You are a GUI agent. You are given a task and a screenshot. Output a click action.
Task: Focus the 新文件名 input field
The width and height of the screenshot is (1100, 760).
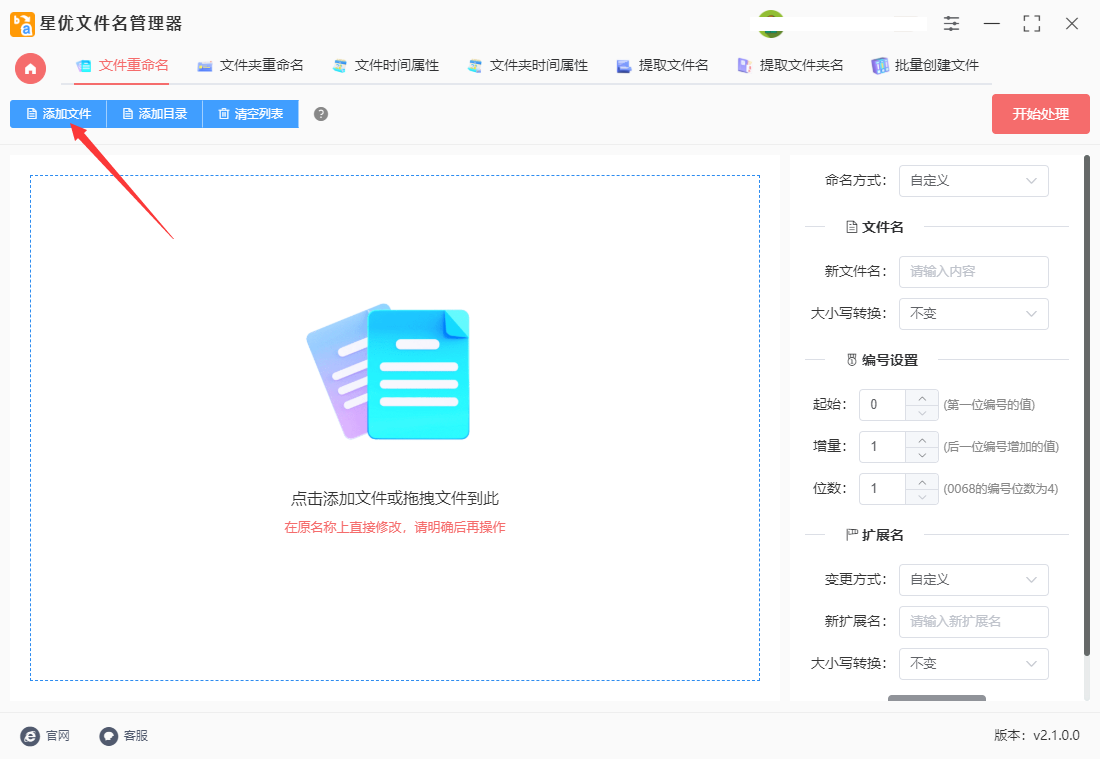pyautogui.click(x=974, y=272)
